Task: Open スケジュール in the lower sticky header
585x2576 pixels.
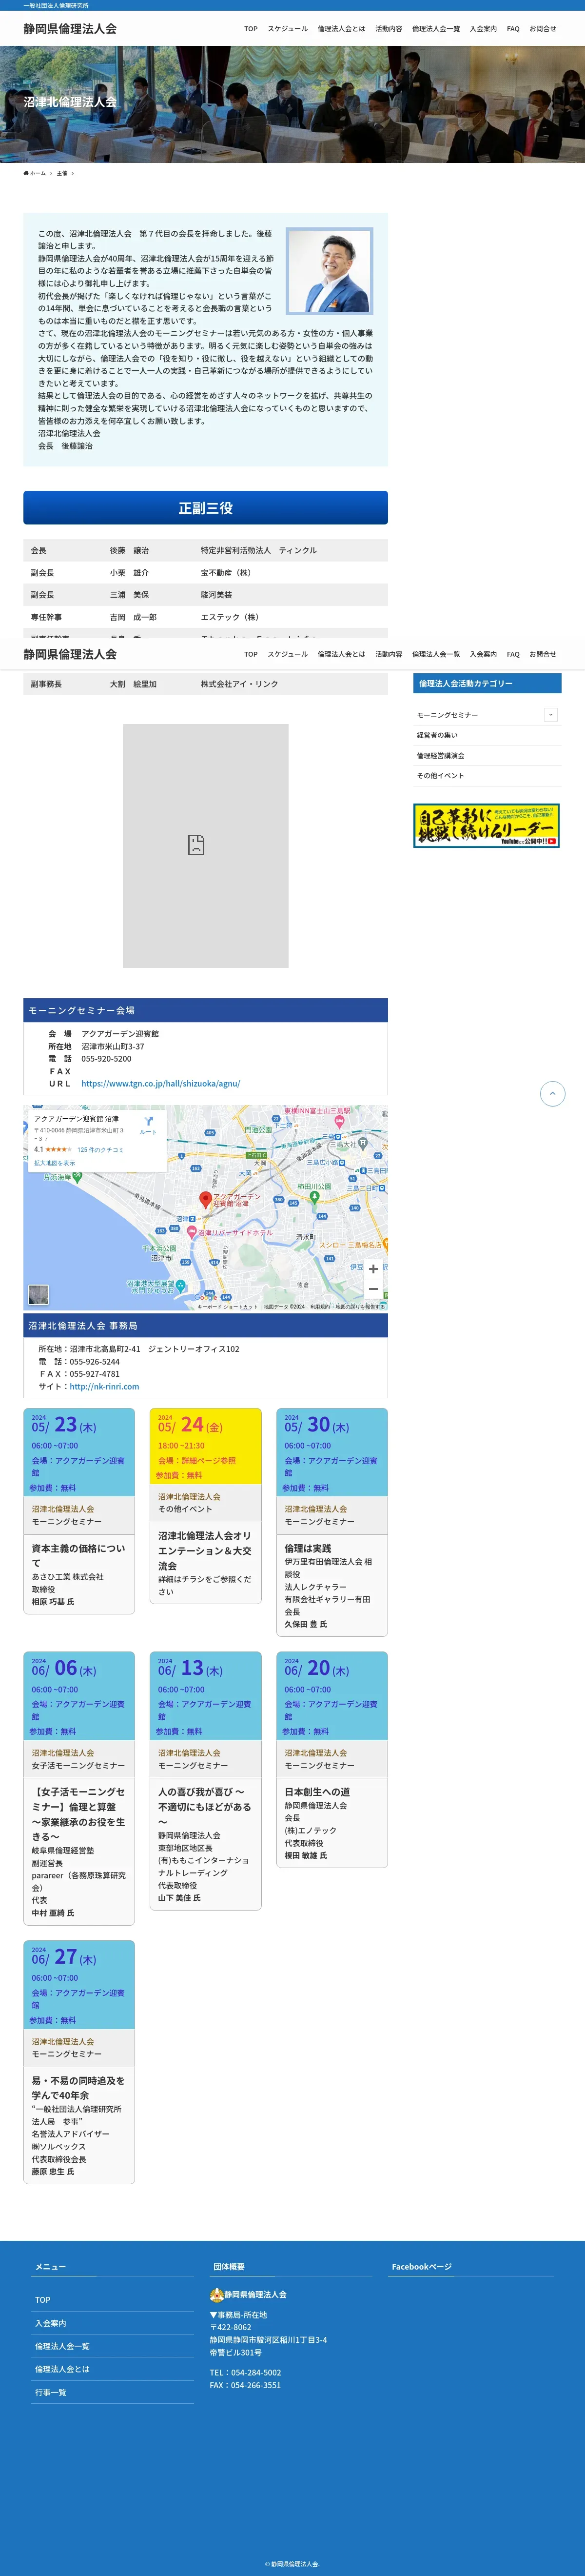Action: coord(287,654)
